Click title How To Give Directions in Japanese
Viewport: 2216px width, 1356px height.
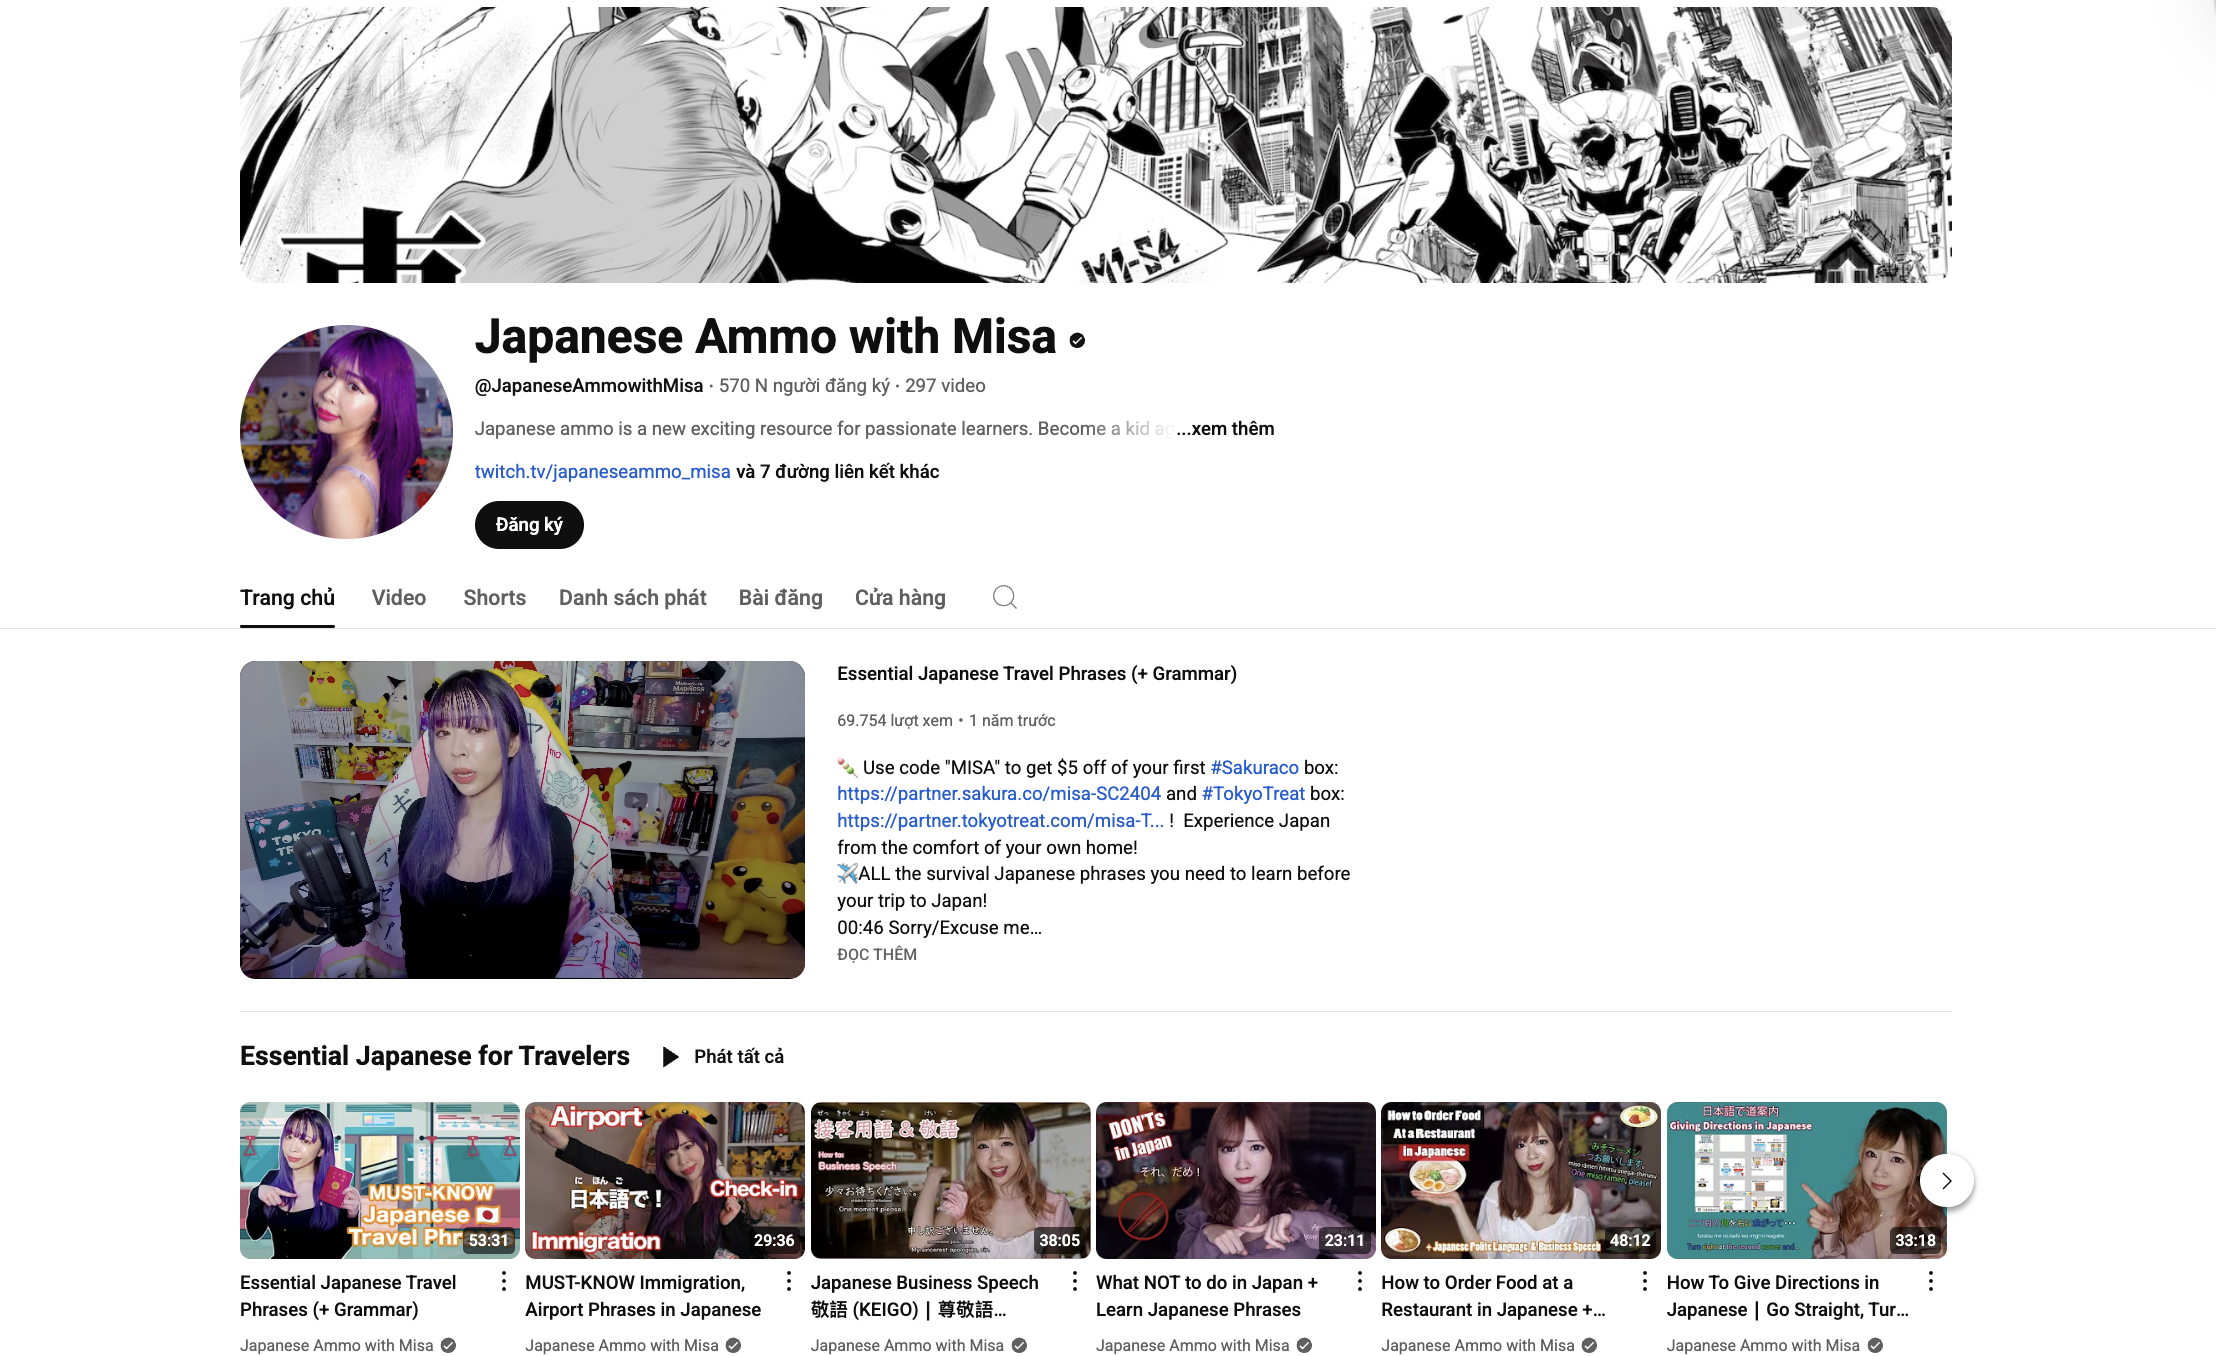tap(1788, 1296)
